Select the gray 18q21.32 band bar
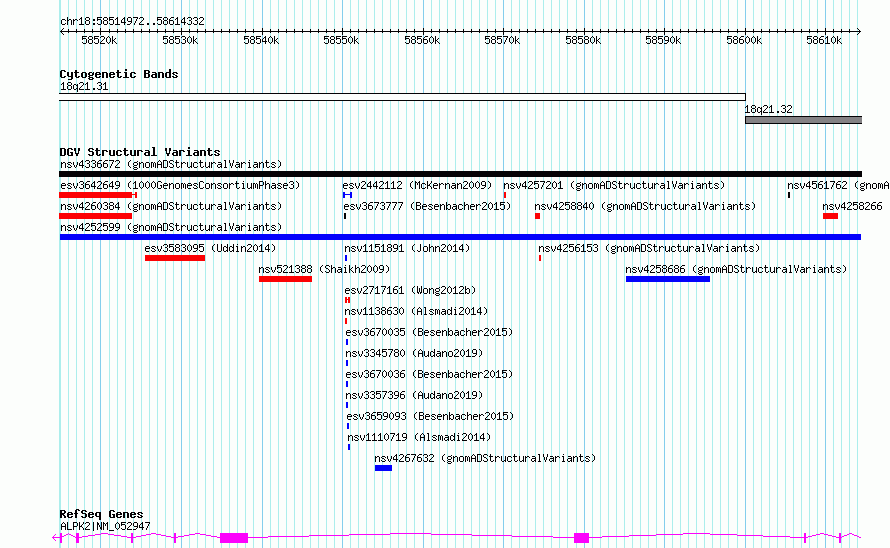This screenshot has width=890, height=548. click(804, 120)
